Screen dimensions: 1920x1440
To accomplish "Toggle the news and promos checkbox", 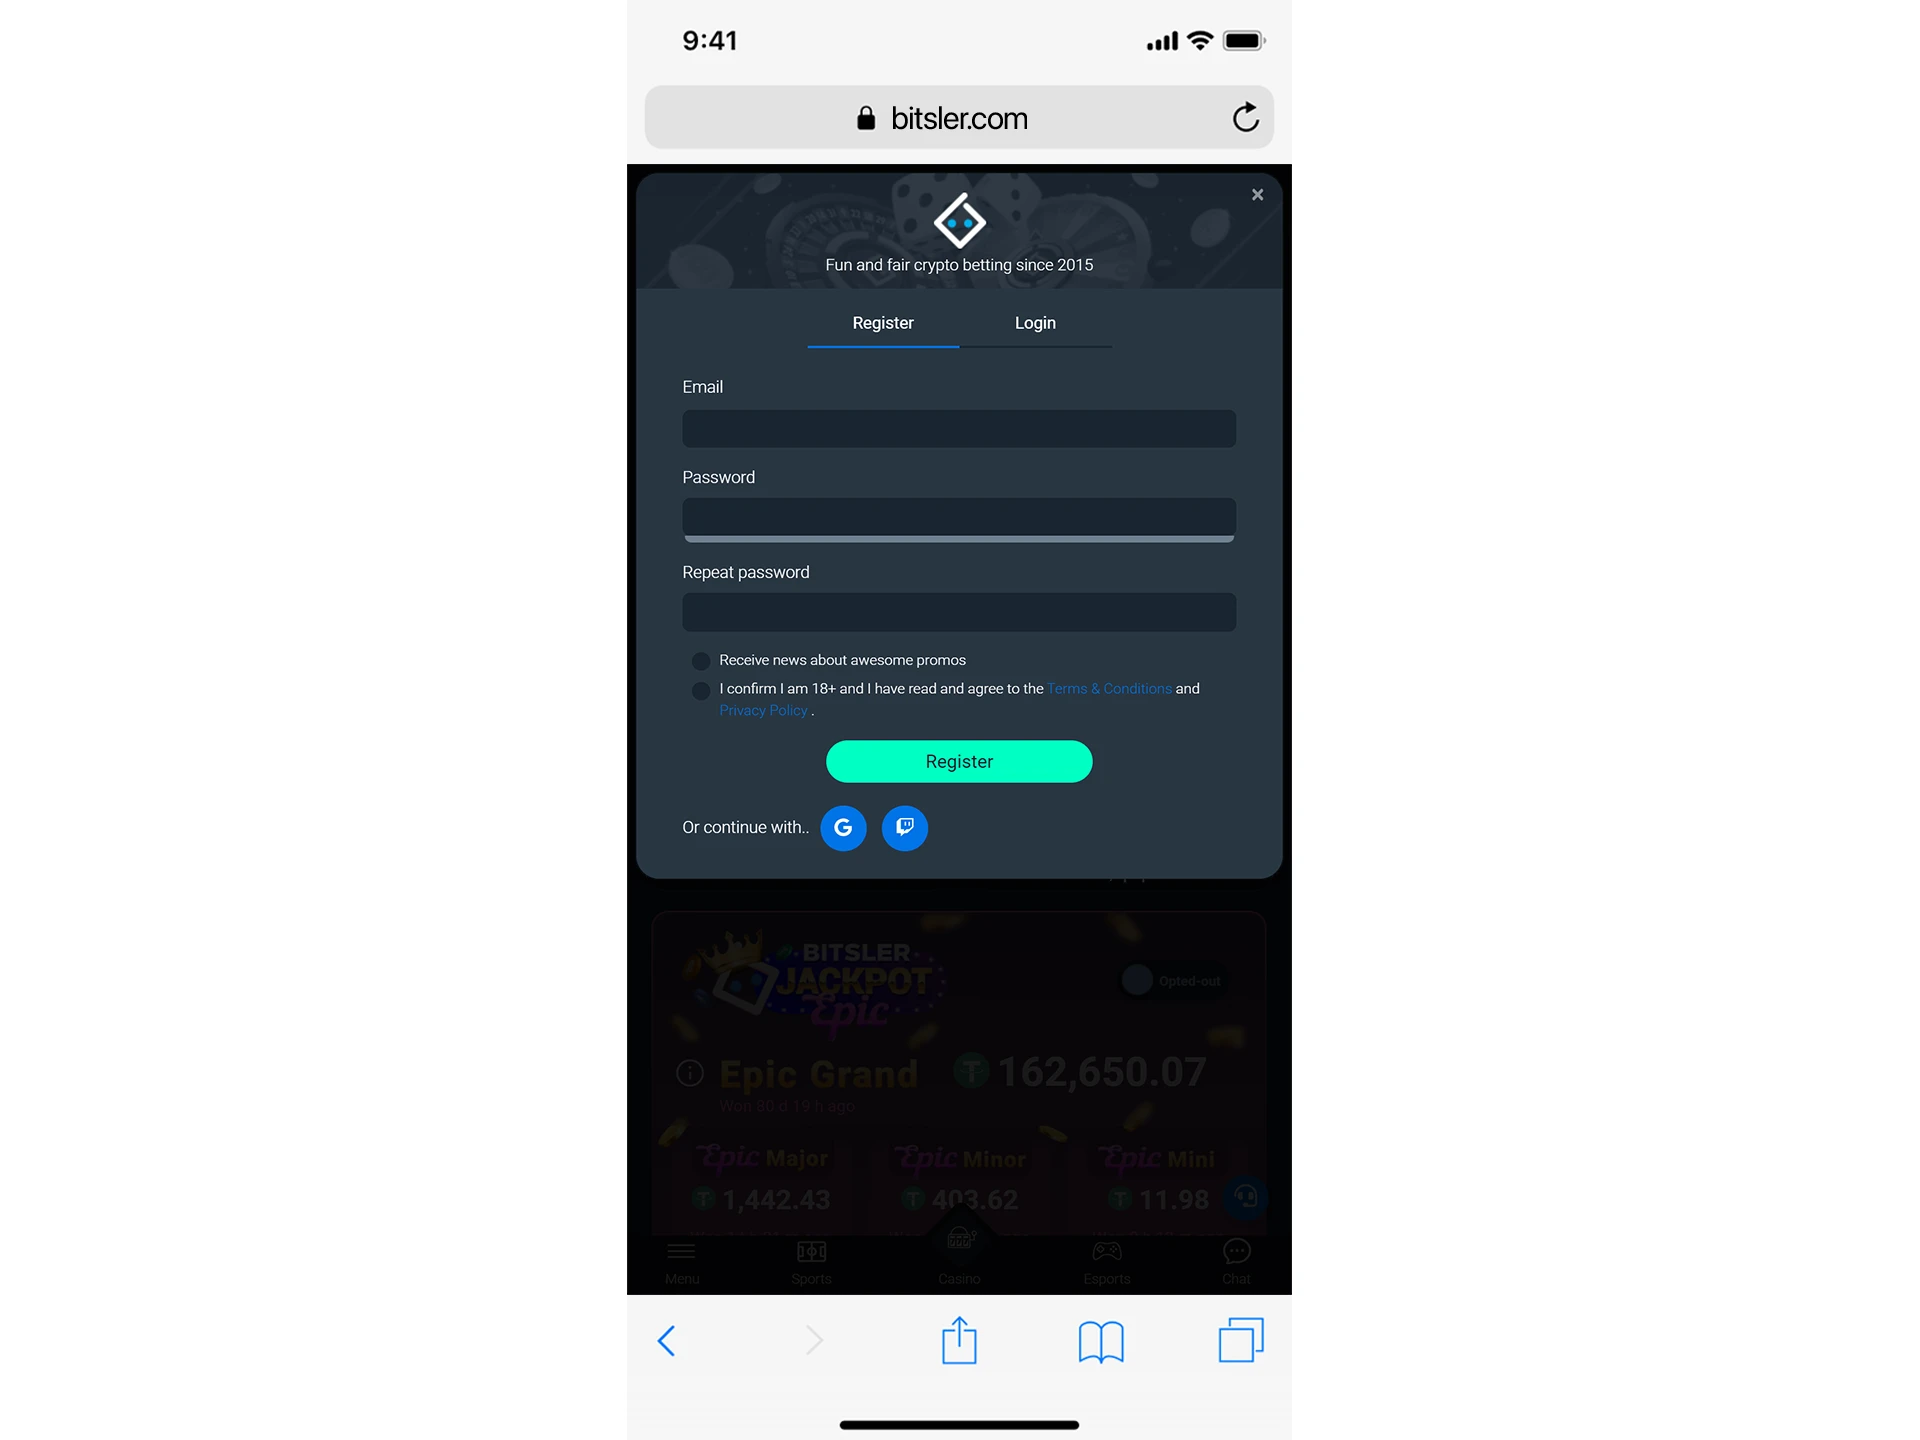I will (x=700, y=659).
